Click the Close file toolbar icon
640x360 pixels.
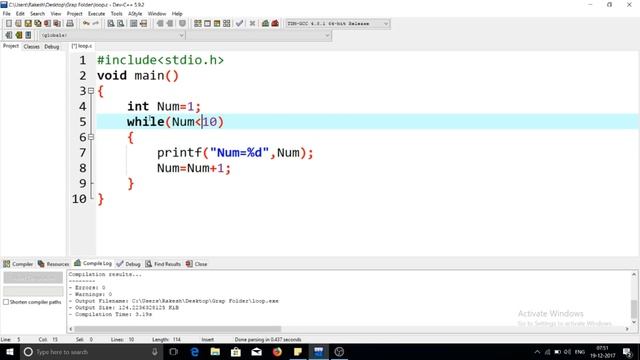click(47, 24)
